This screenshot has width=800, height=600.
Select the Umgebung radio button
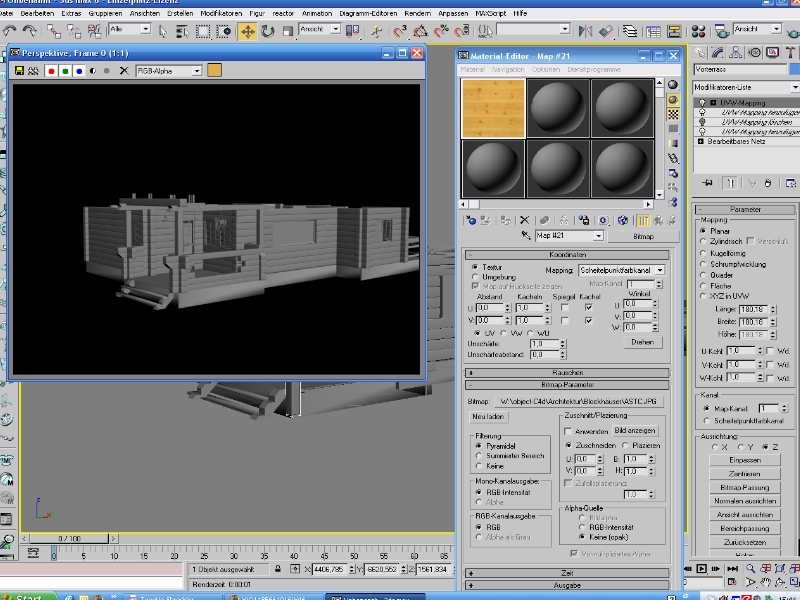(474, 277)
